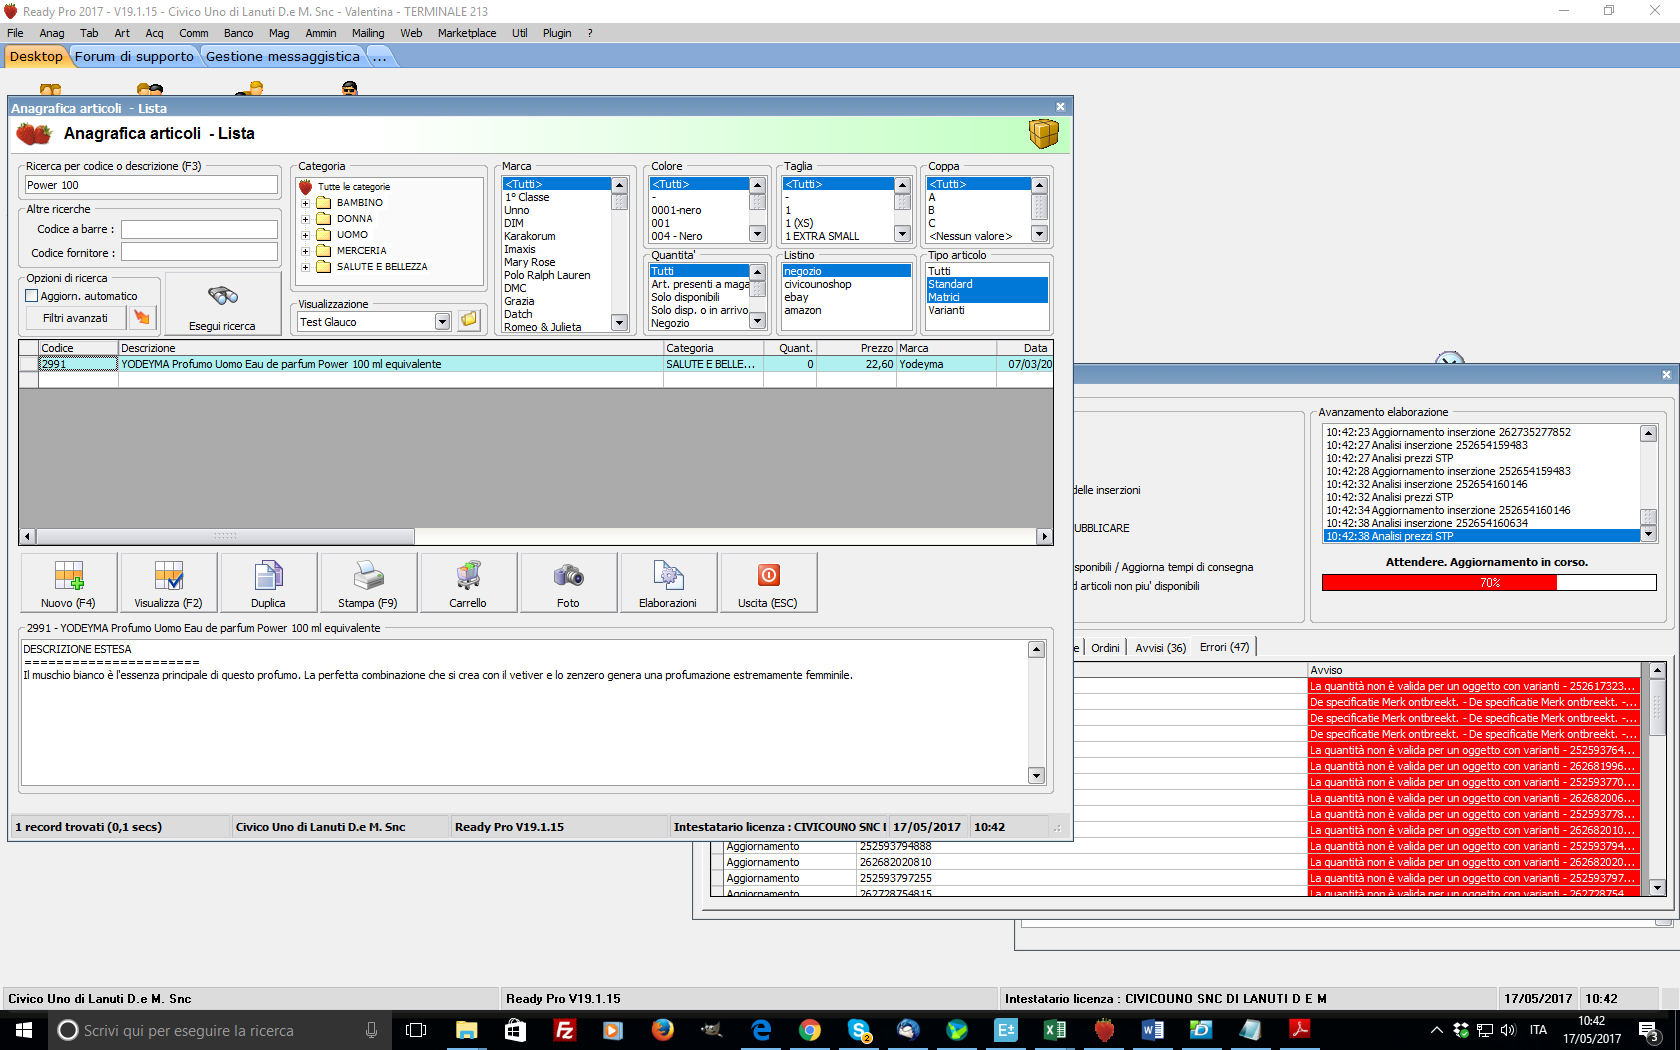Select <Nessun valore> in Coppa list
Image resolution: width=1680 pixels, height=1050 pixels.
coord(971,237)
